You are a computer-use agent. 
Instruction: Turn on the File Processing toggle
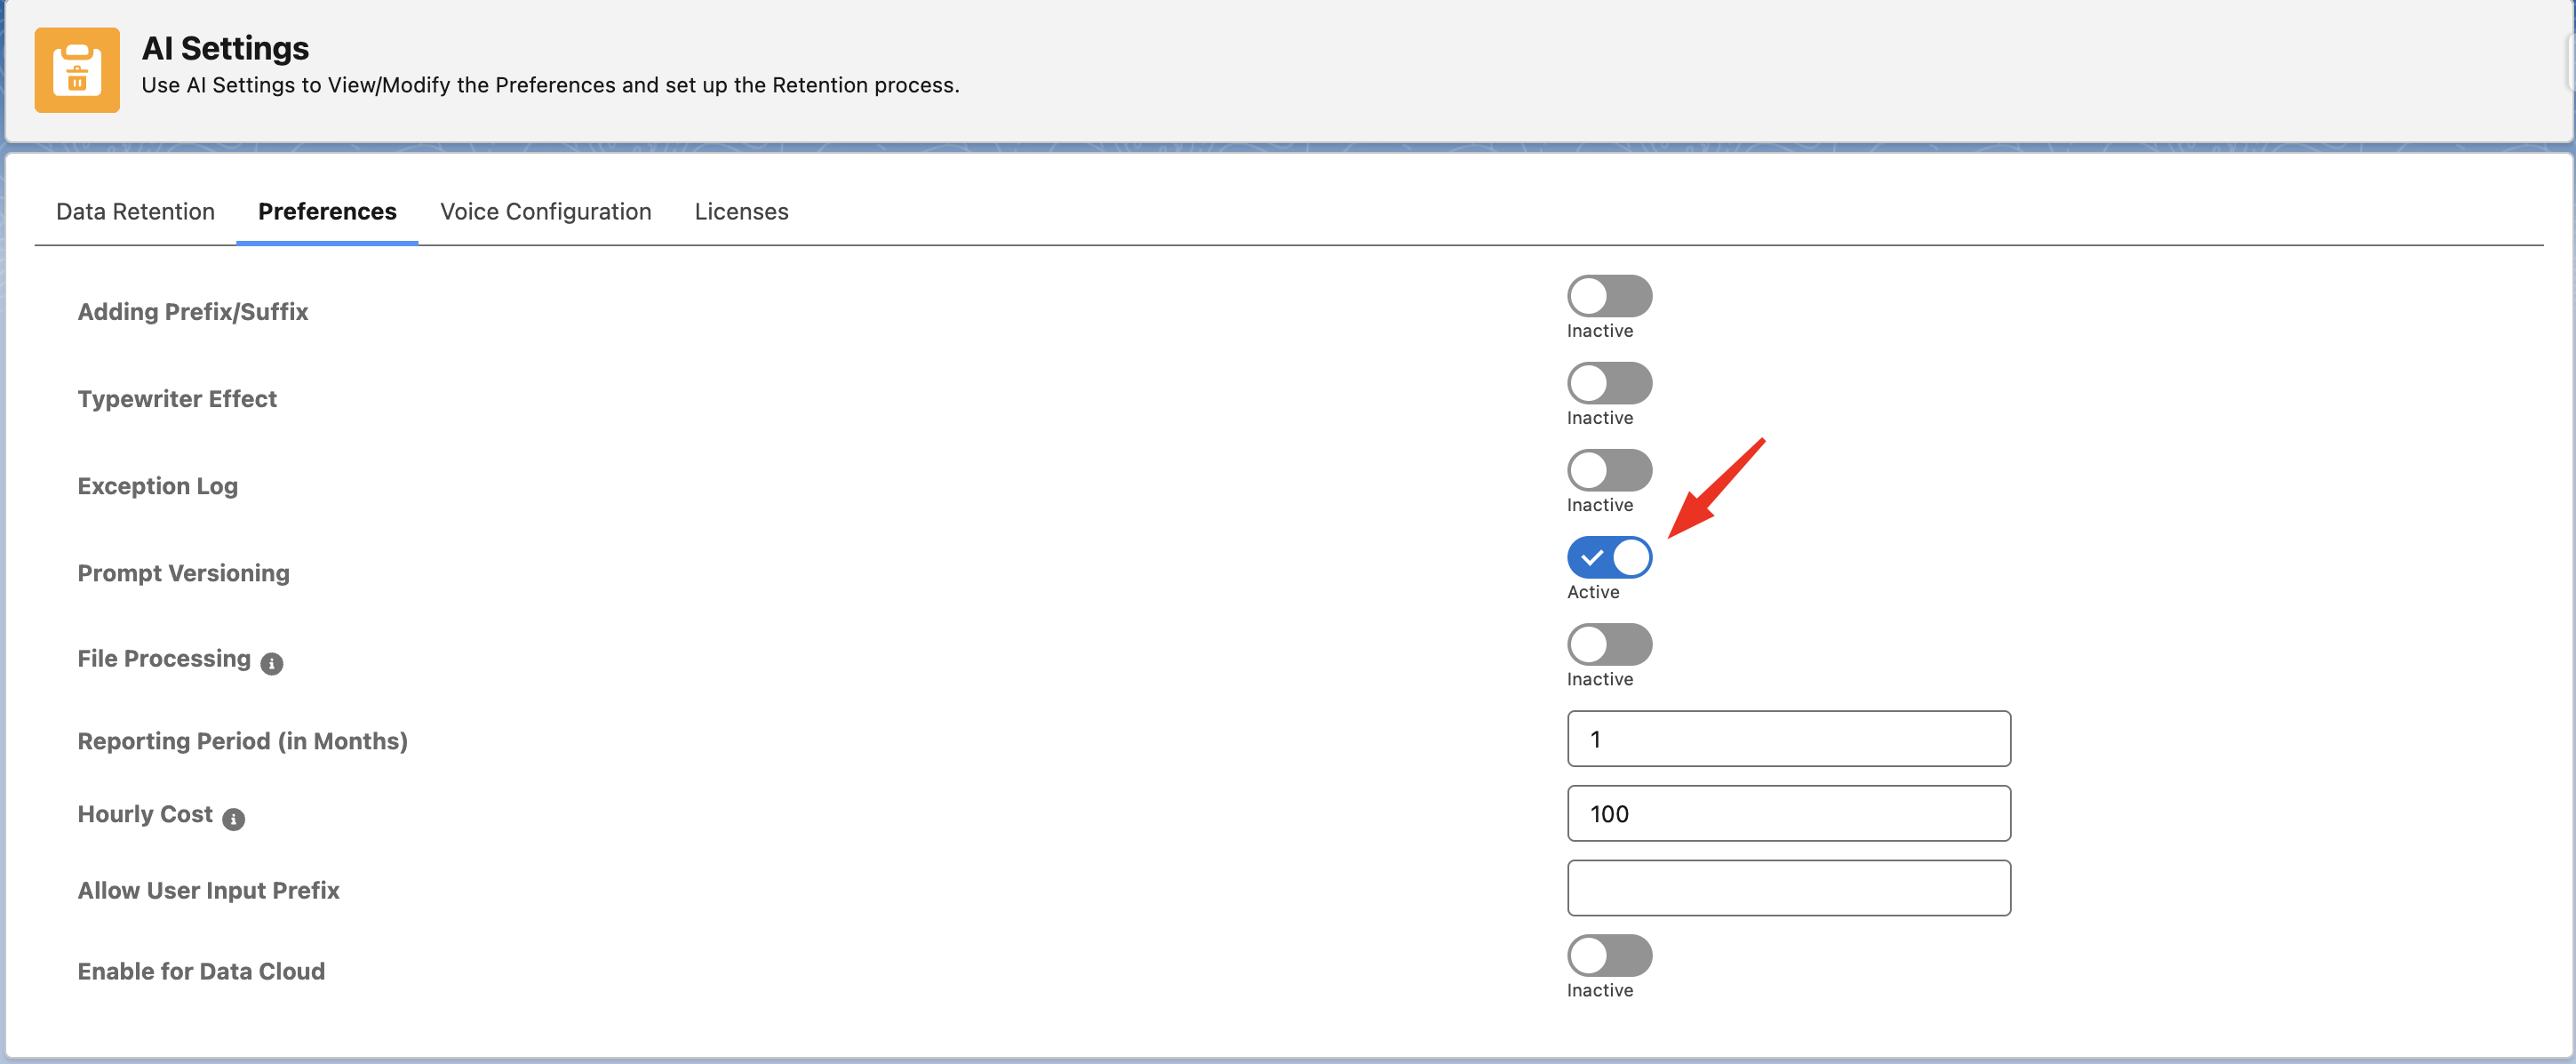pyautogui.click(x=1608, y=644)
